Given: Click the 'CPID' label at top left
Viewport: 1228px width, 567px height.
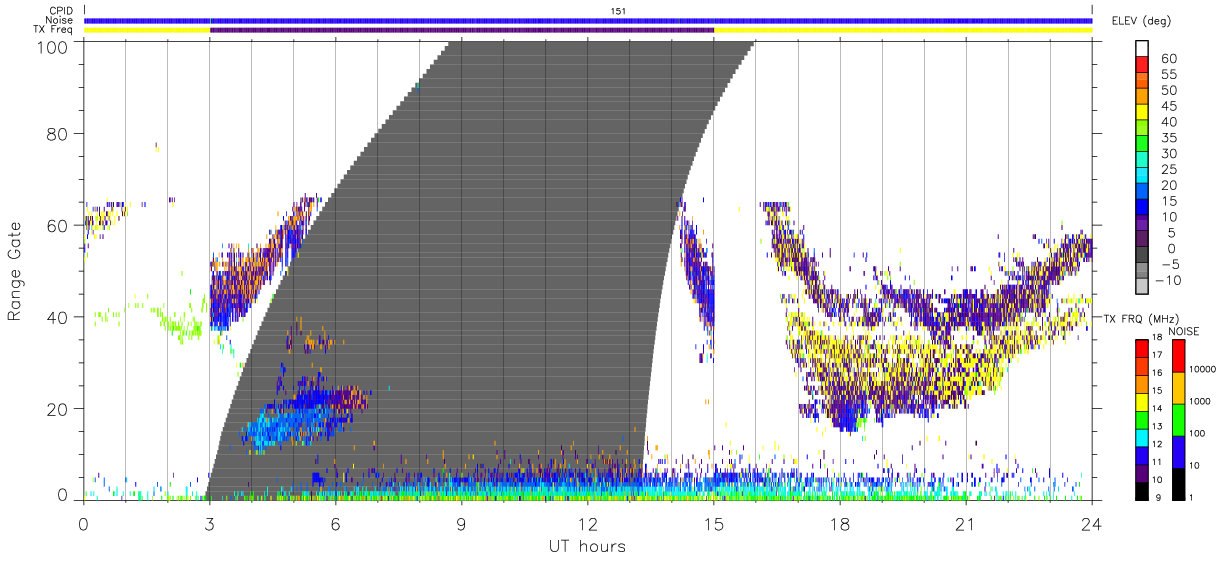Looking at the screenshot, I should pyautogui.click(x=62, y=11).
